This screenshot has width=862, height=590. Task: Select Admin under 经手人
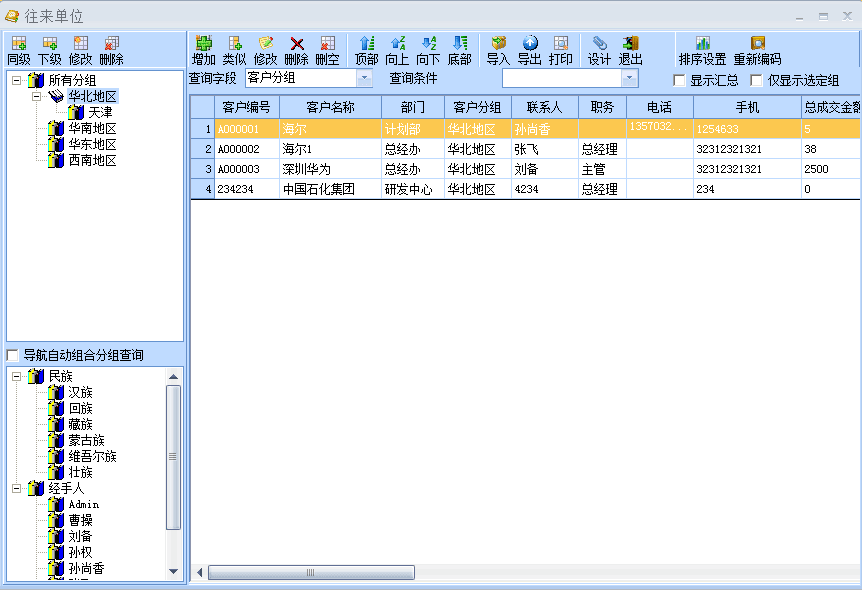click(84, 504)
